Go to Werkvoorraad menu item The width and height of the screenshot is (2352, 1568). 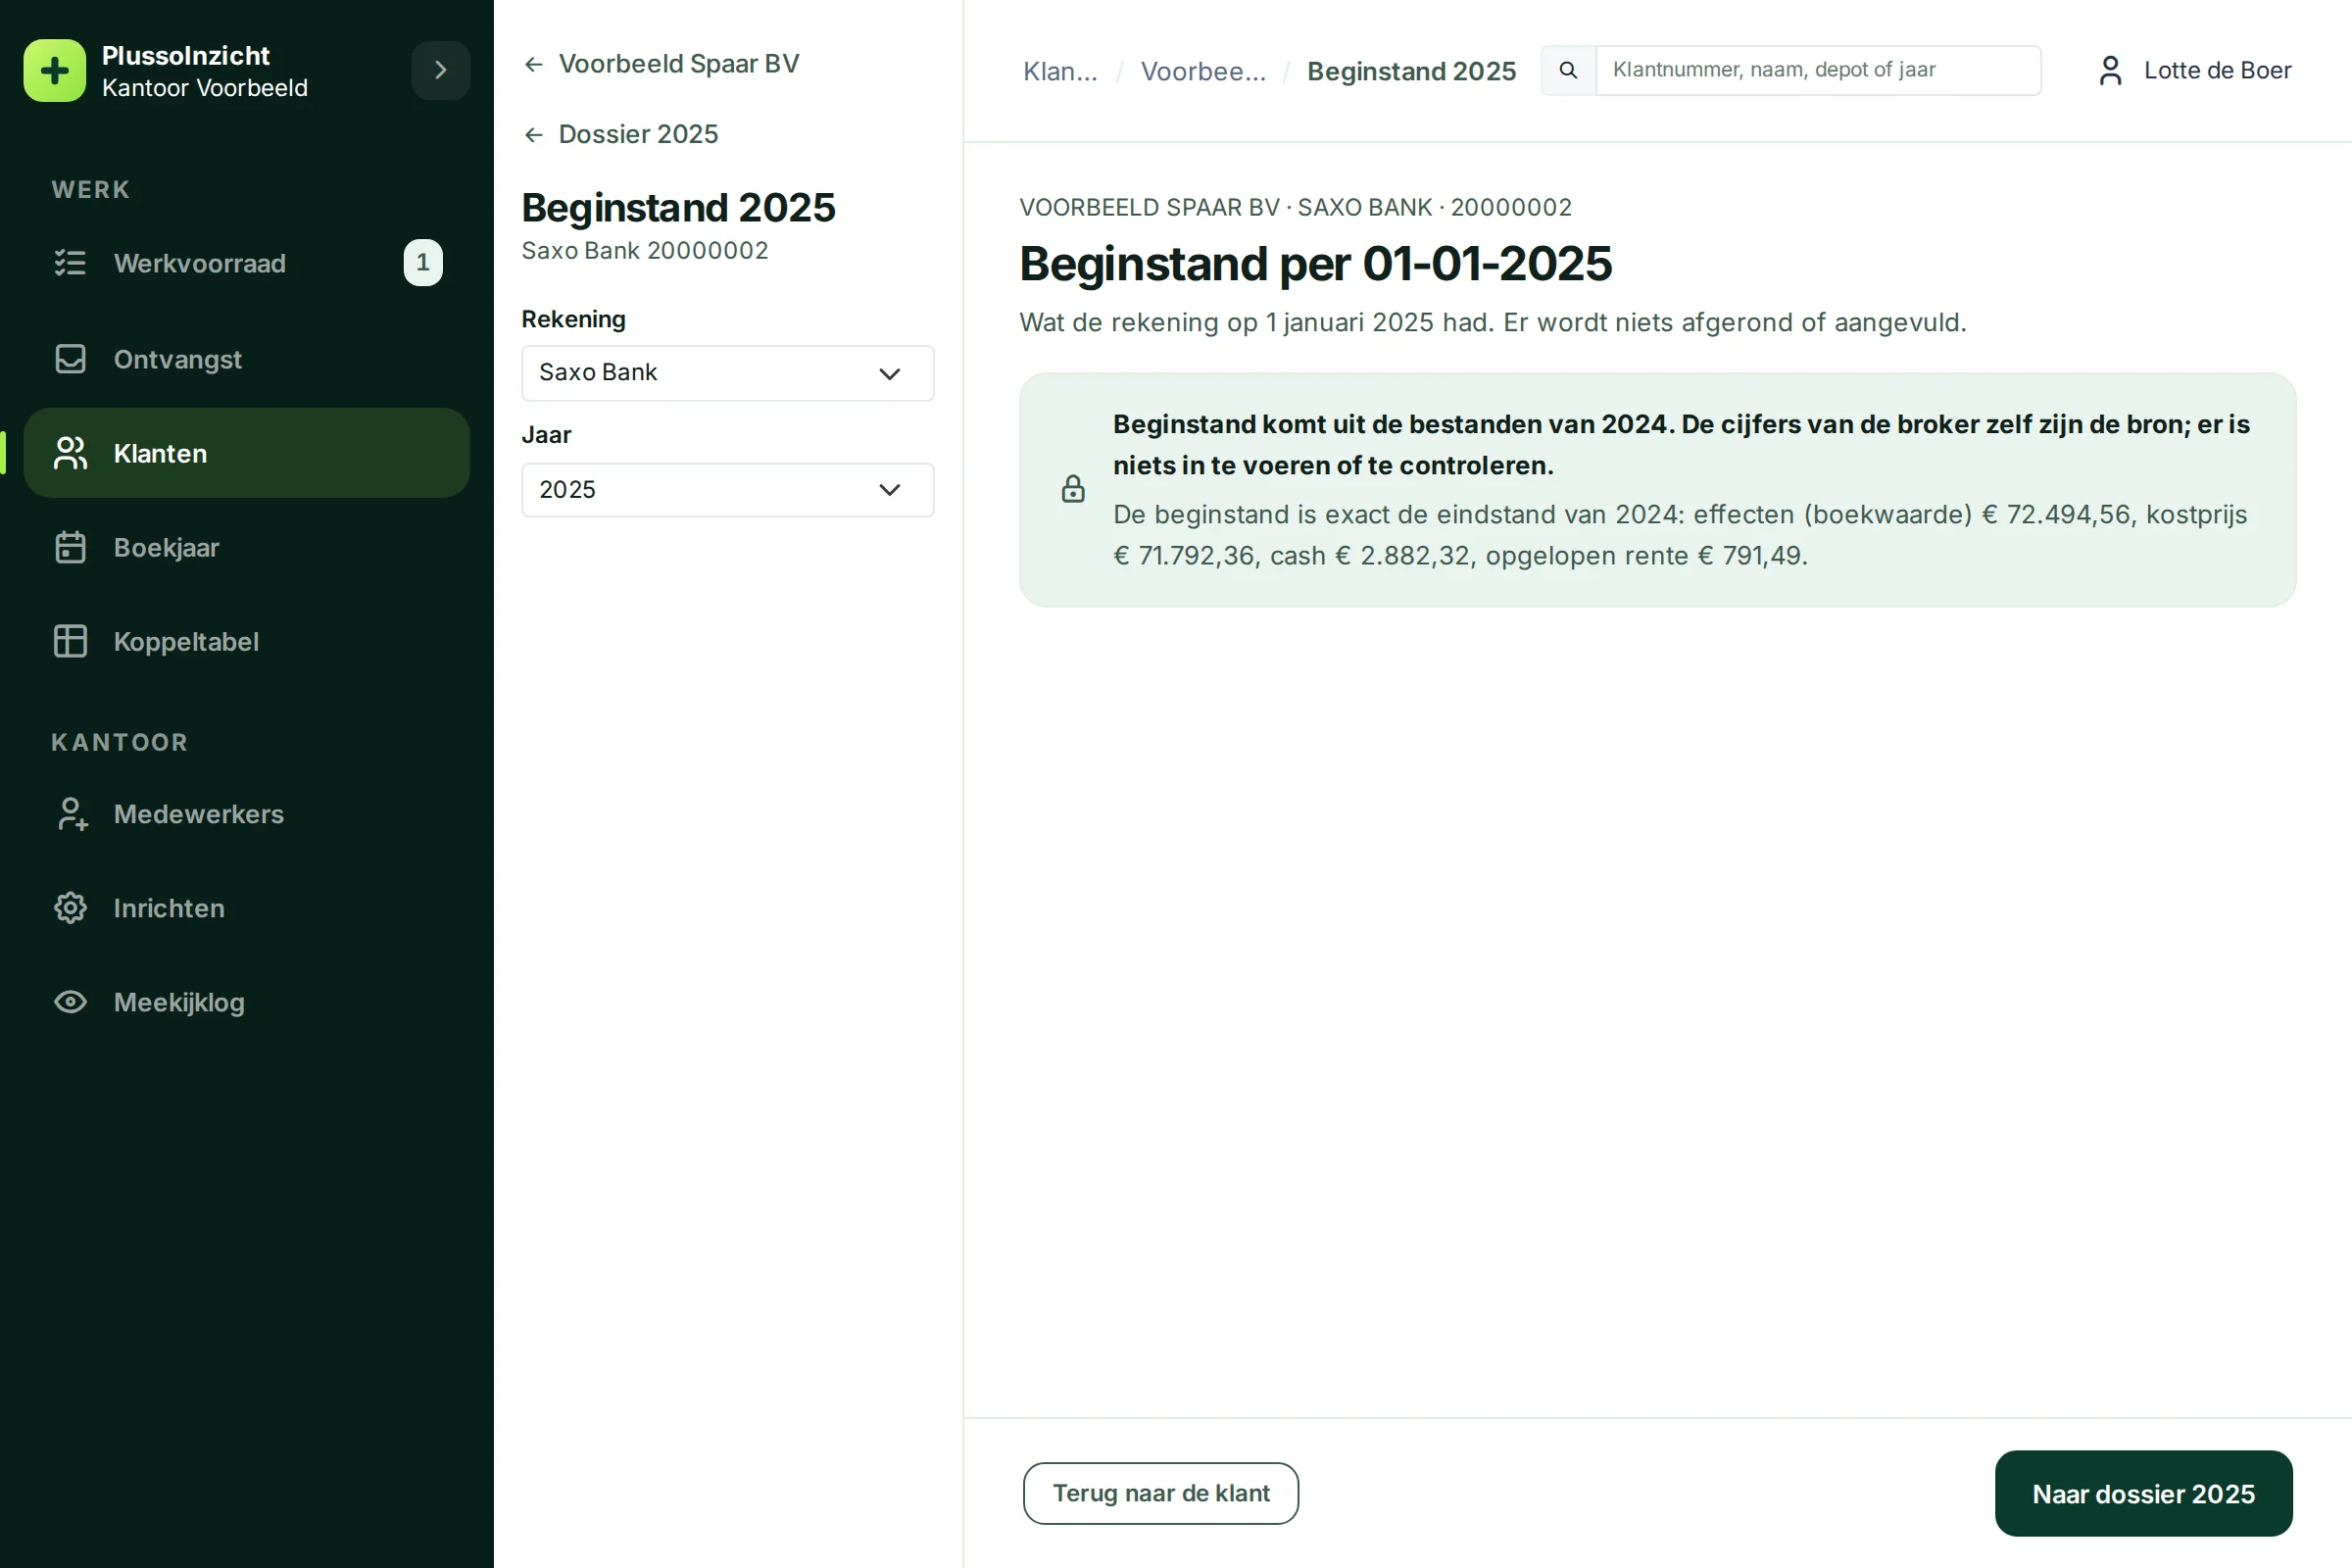(x=247, y=263)
